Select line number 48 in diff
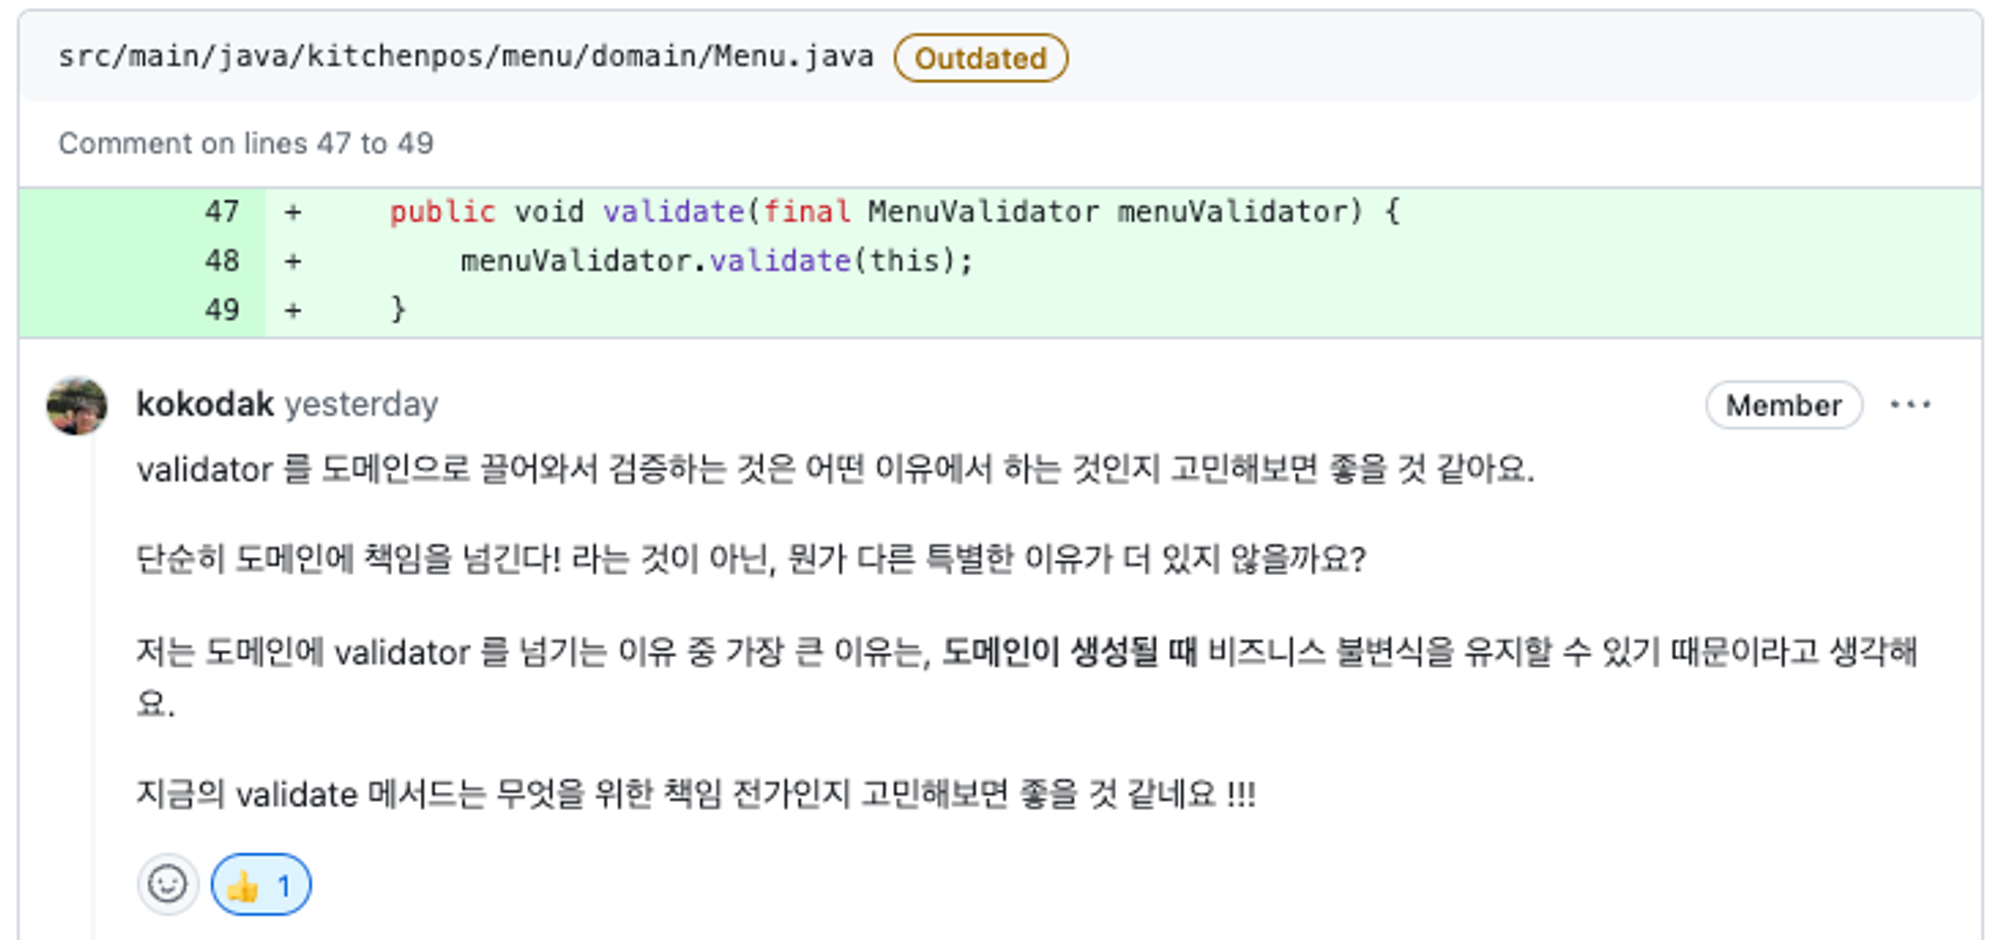The width and height of the screenshot is (2000, 940). [222, 261]
